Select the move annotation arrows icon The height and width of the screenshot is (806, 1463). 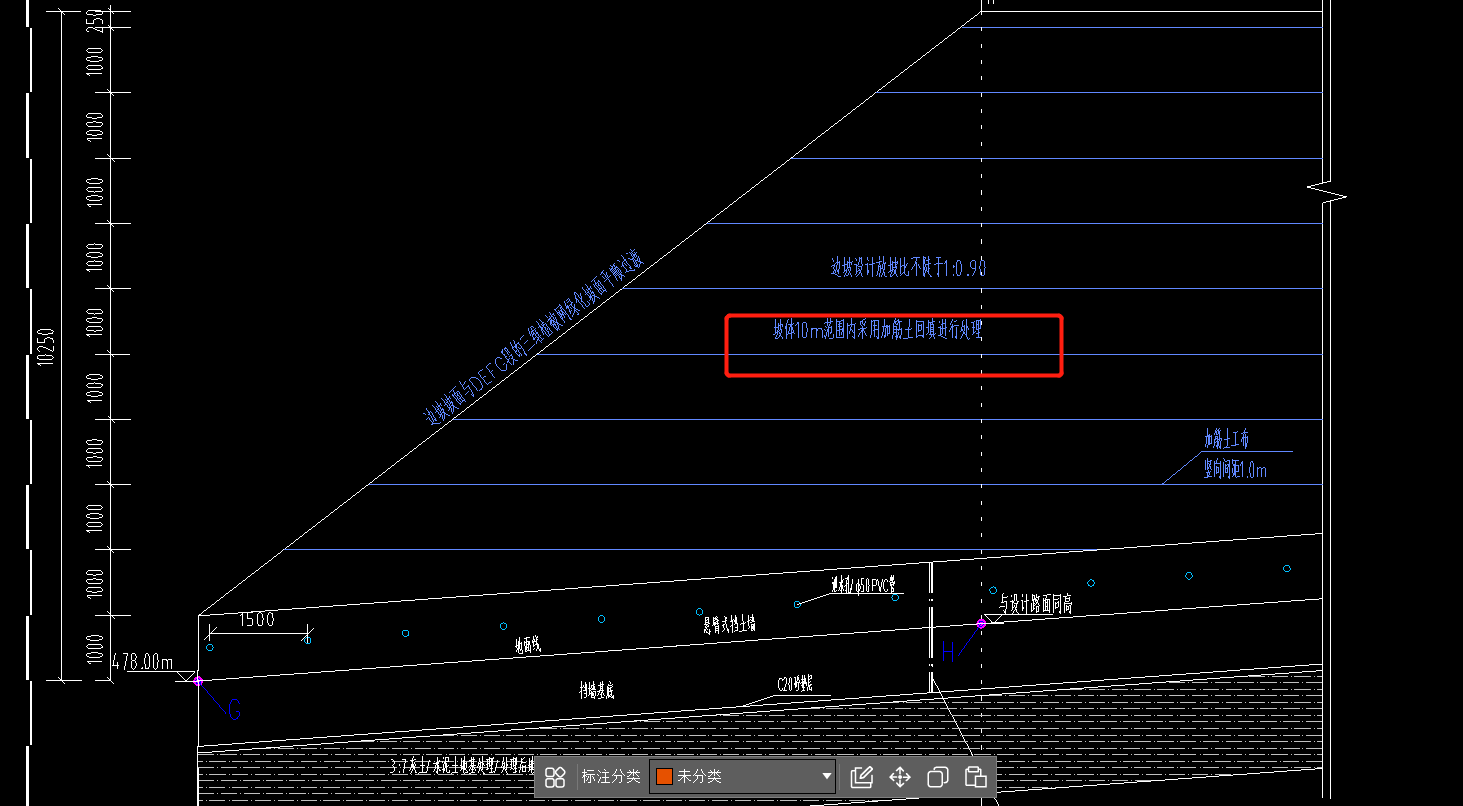pos(900,777)
